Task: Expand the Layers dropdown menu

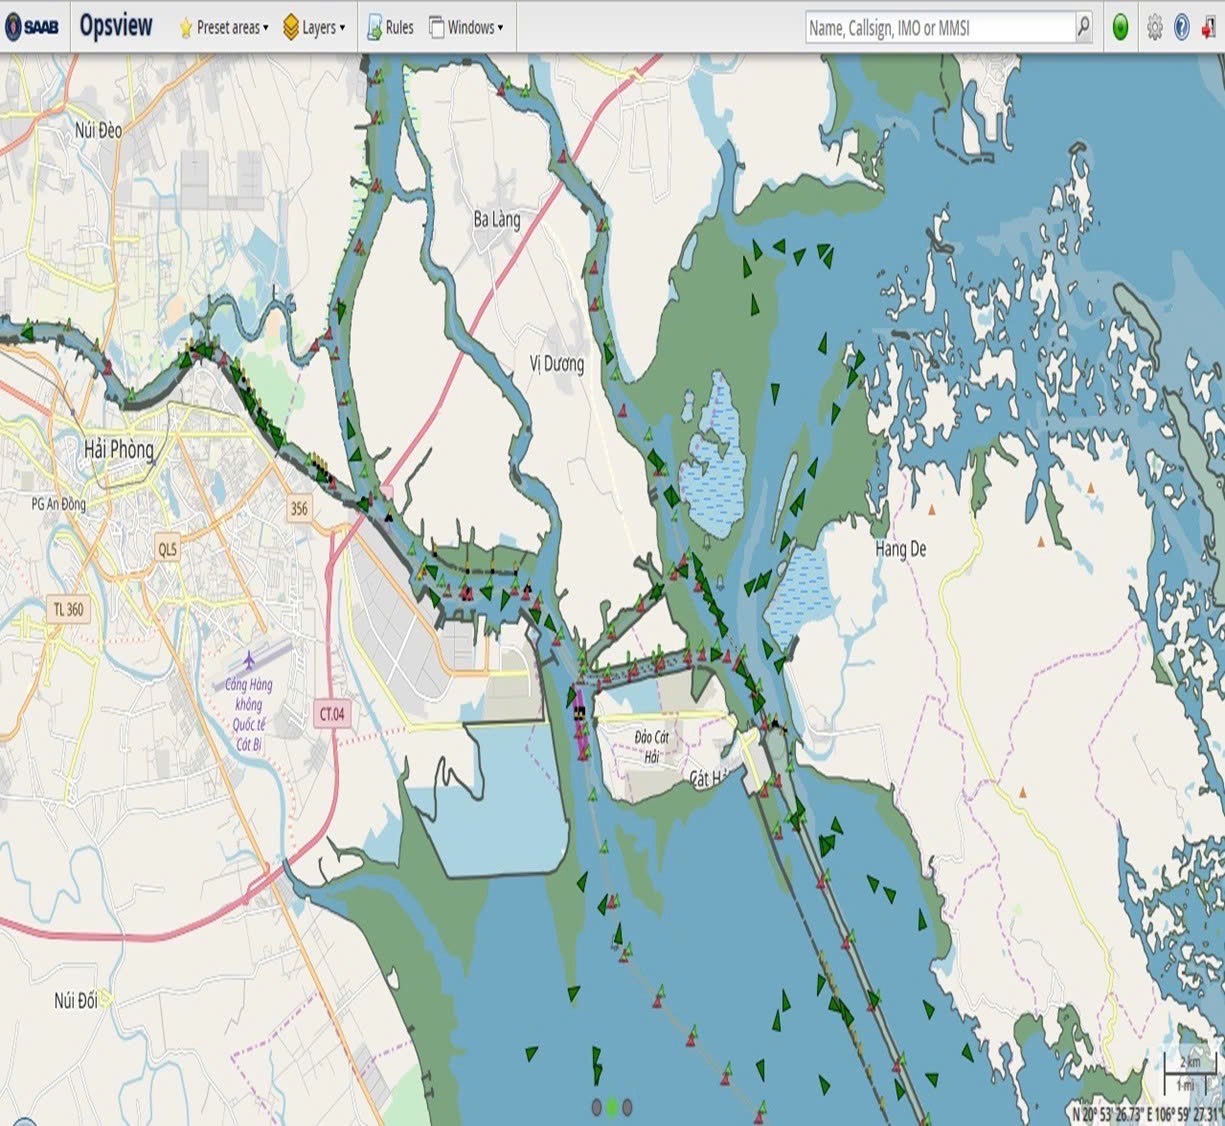Action: click(314, 28)
